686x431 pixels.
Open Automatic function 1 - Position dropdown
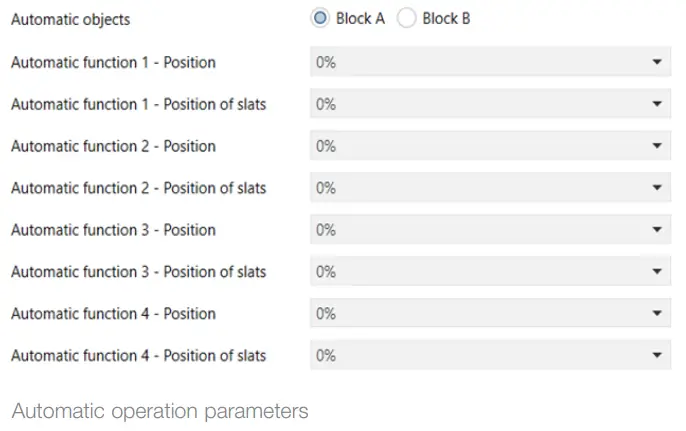(489, 62)
